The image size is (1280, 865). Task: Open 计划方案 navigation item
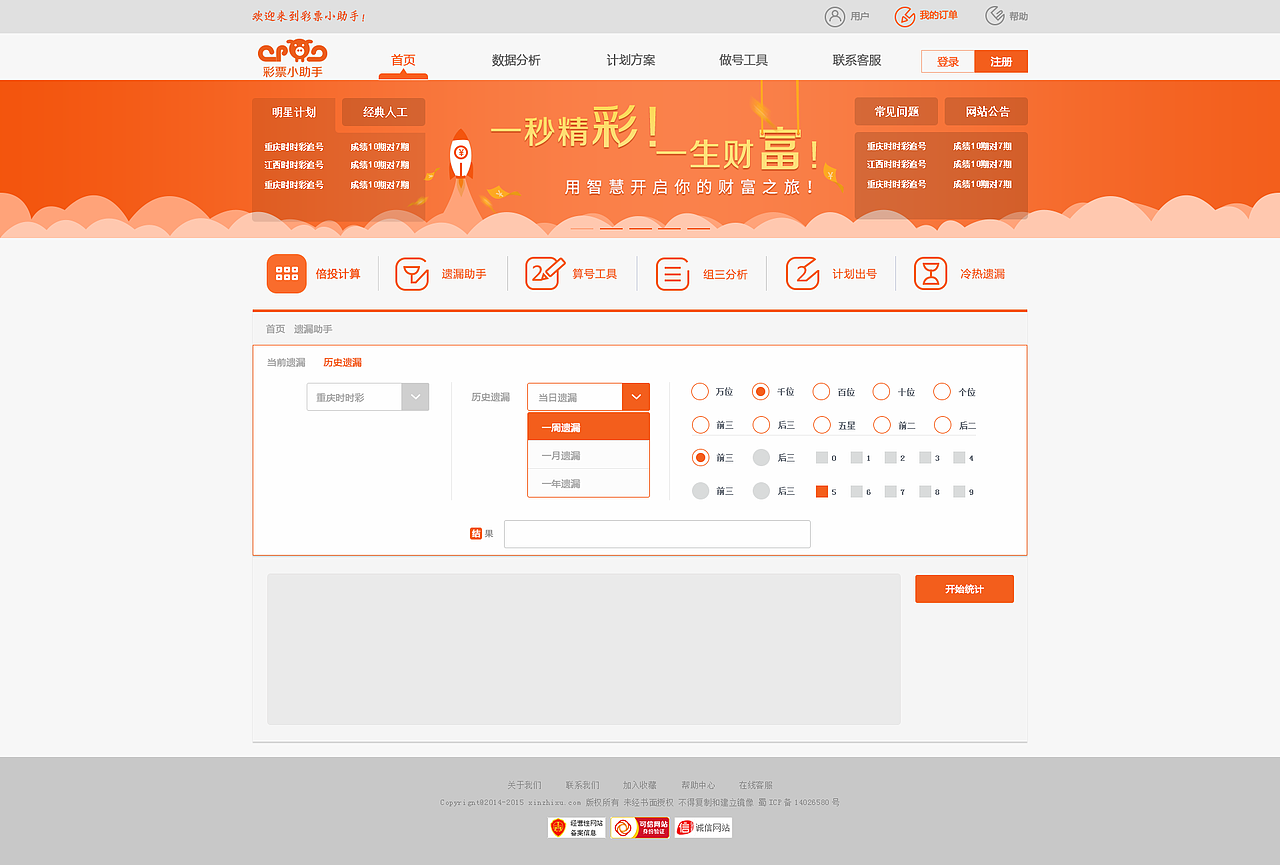pyautogui.click(x=631, y=60)
